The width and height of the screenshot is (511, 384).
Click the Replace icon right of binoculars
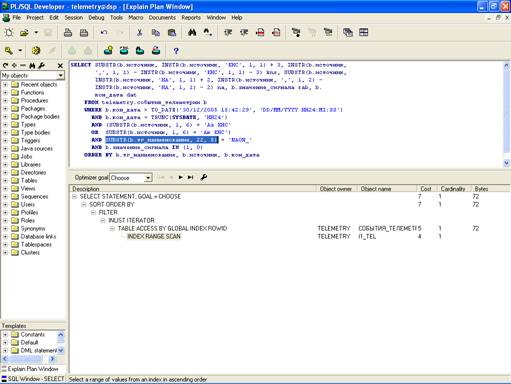(208, 32)
